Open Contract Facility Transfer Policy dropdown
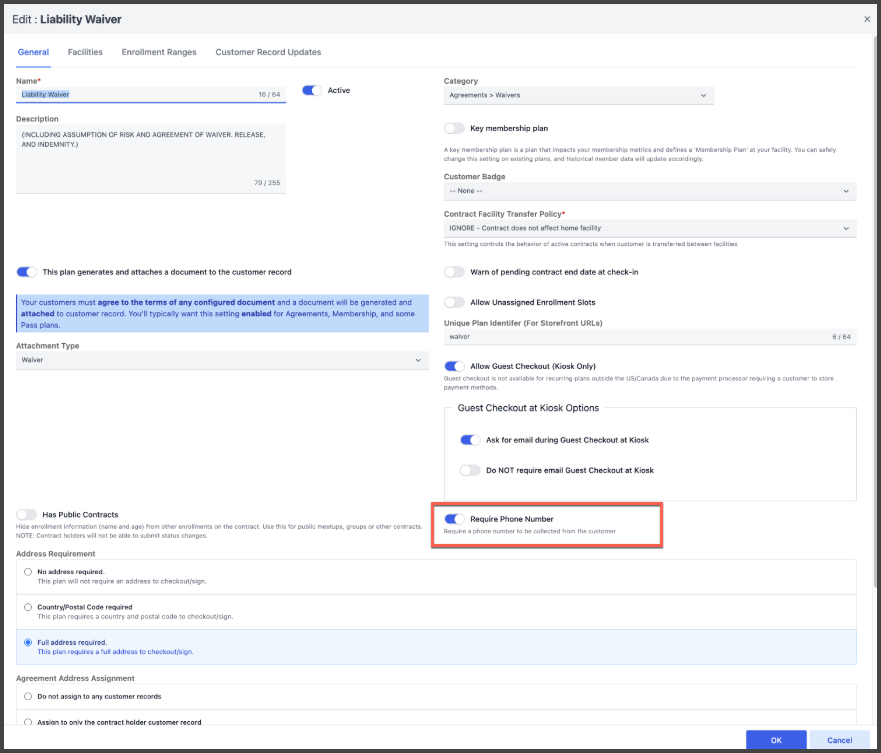 coord(649,228)
